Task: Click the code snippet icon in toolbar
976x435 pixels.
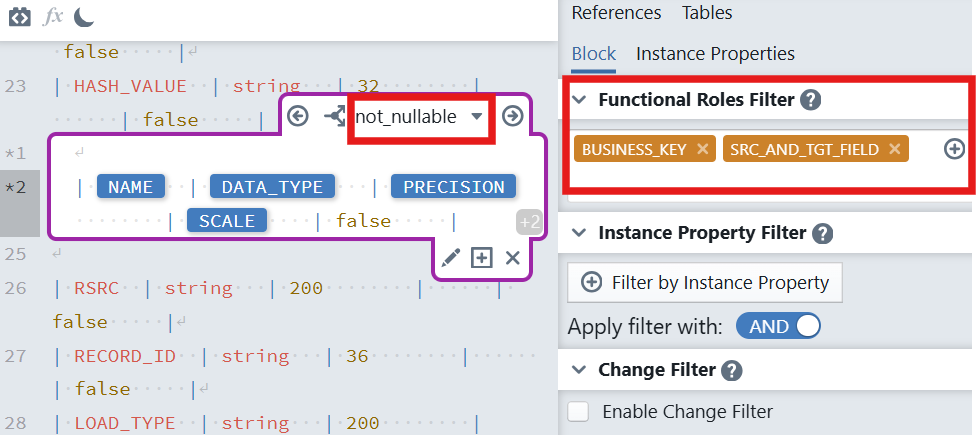Action: (20, 17)
